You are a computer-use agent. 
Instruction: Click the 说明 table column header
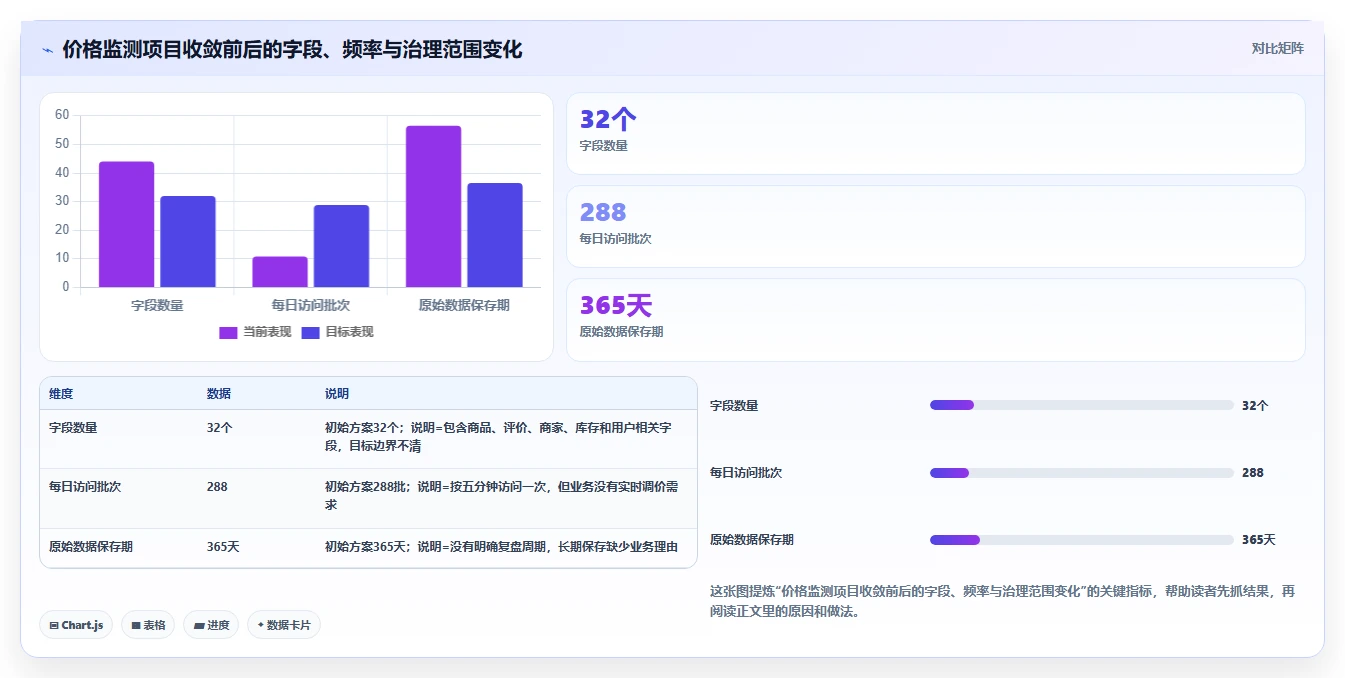(x=337, y=394)
